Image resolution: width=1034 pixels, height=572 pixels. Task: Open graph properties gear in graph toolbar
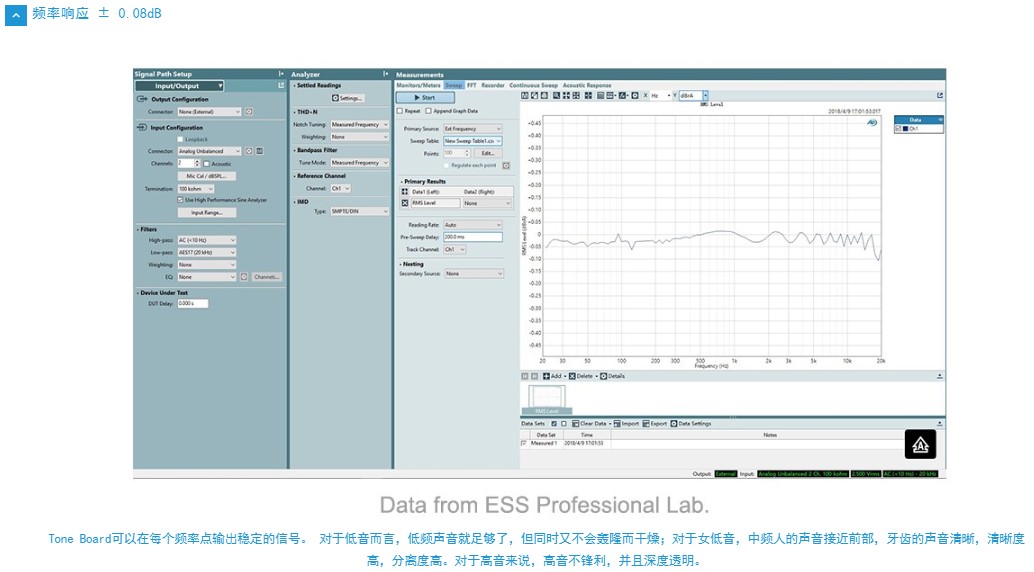635,96
